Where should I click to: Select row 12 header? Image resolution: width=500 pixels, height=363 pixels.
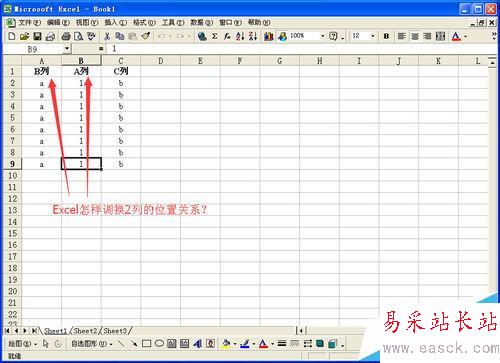[12, 199]
